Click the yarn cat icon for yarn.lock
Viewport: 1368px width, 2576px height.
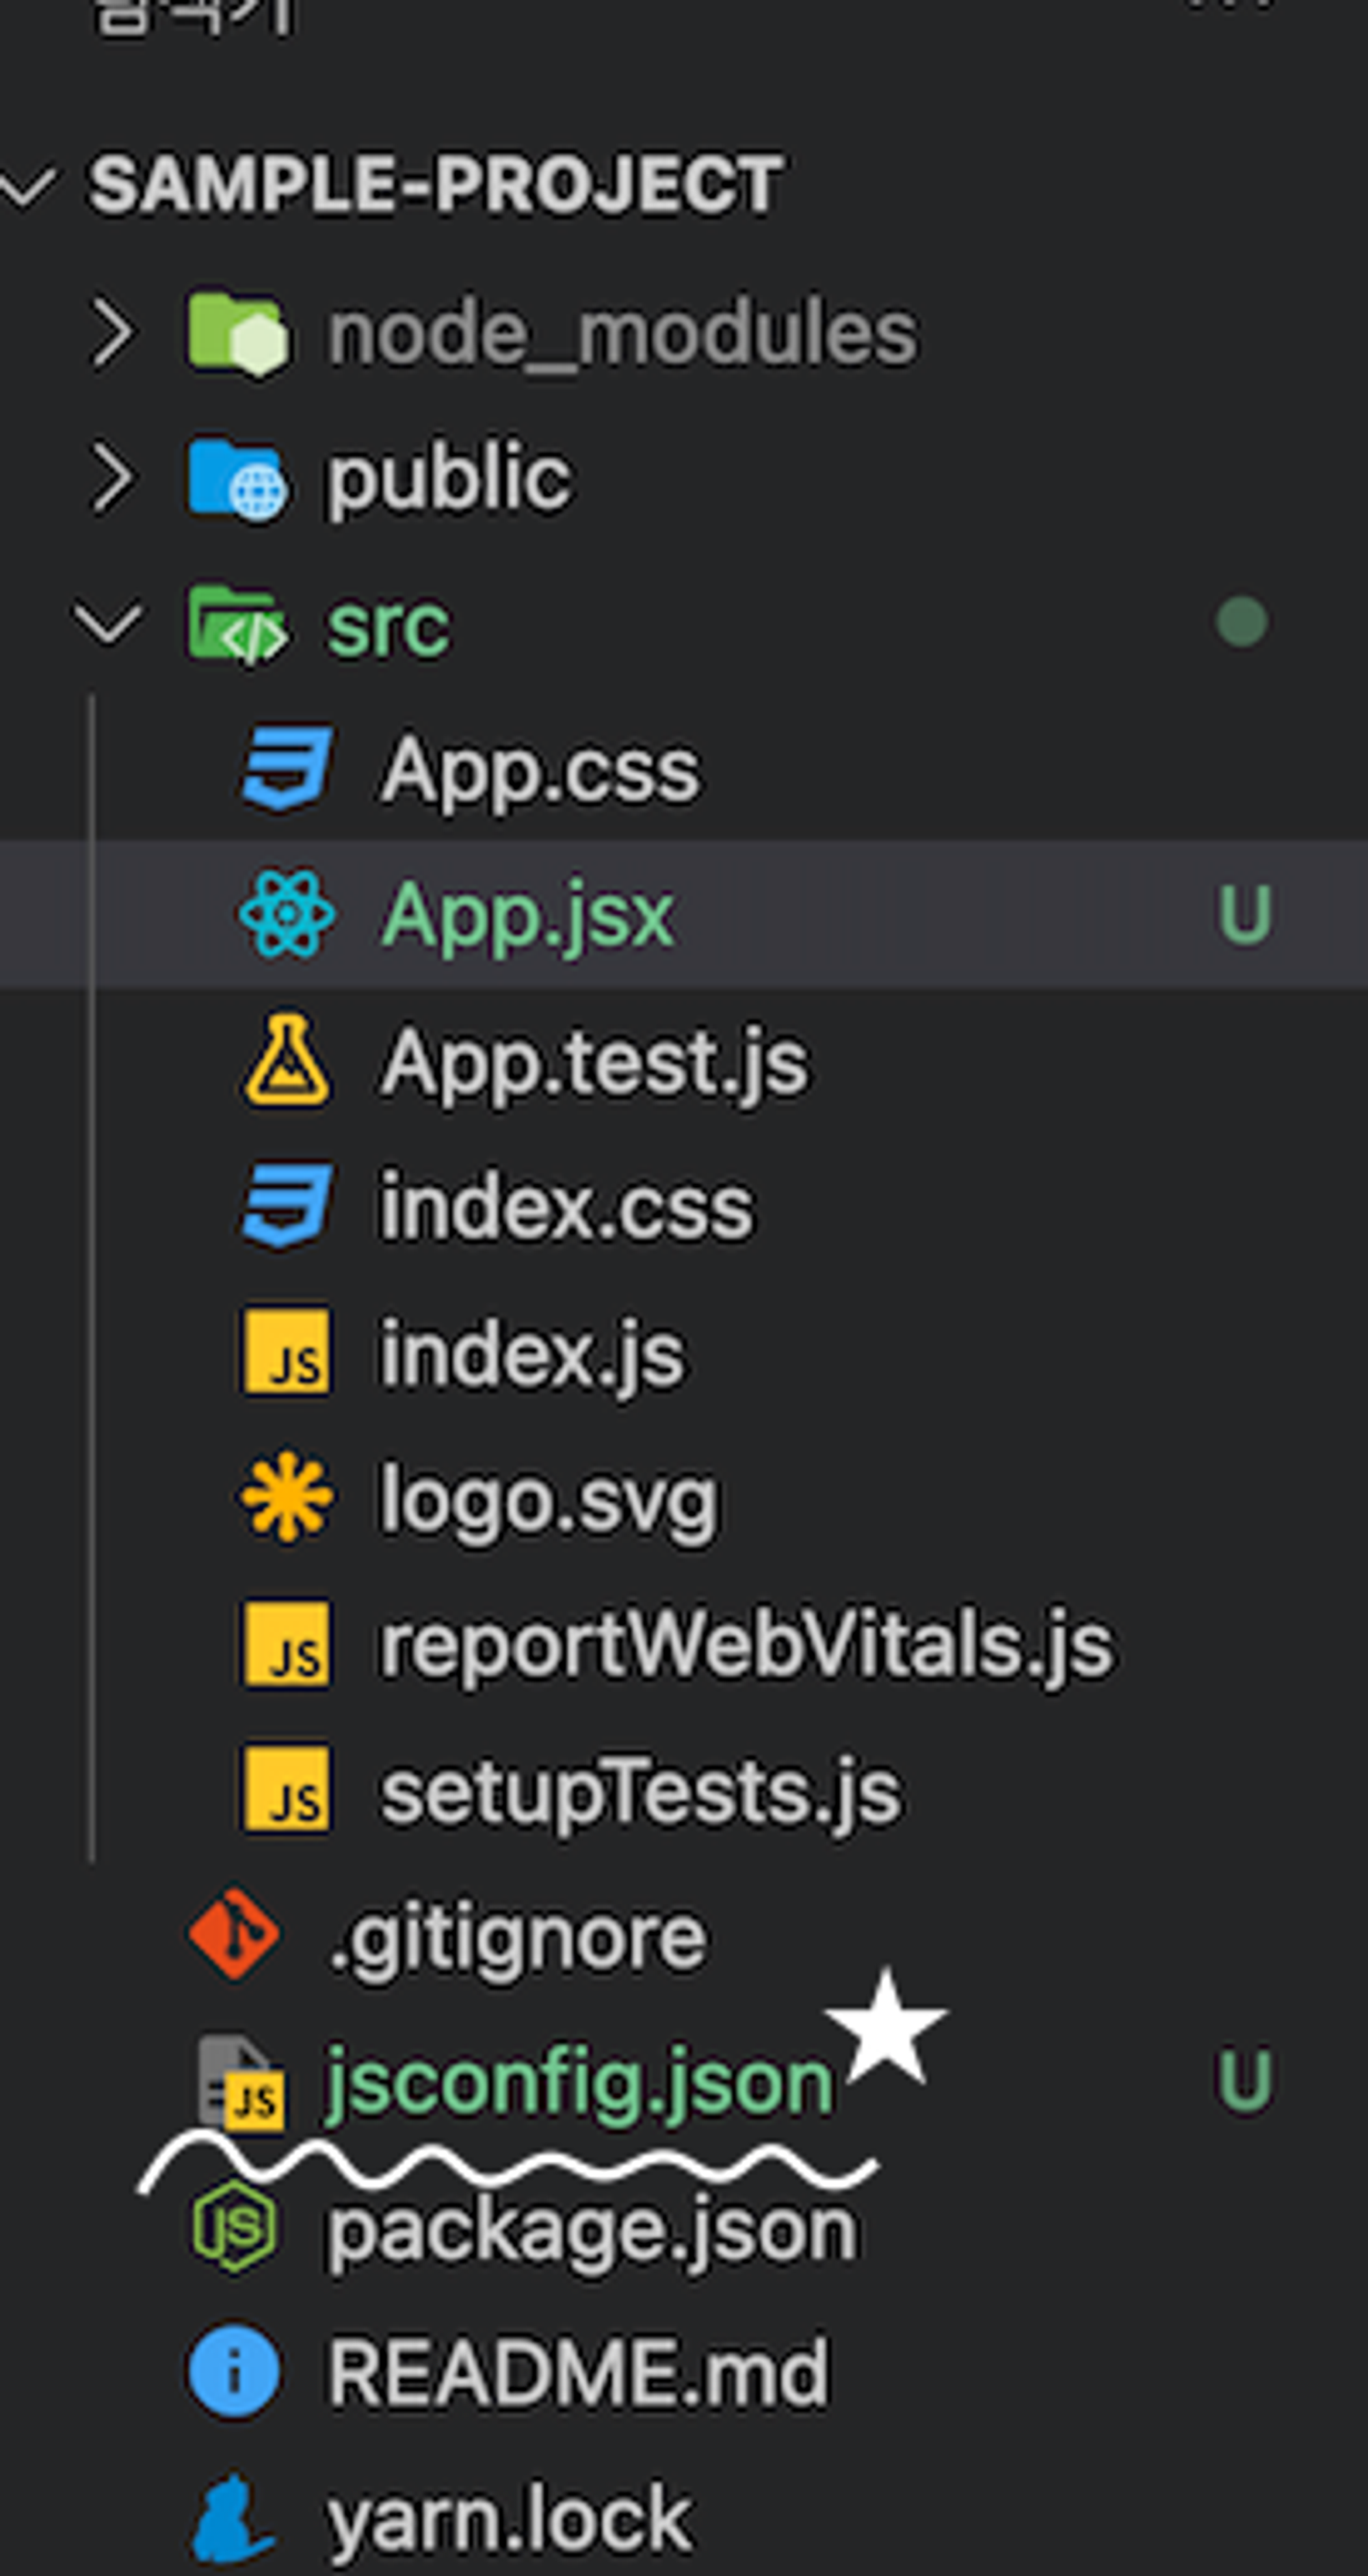(232, 2518)
